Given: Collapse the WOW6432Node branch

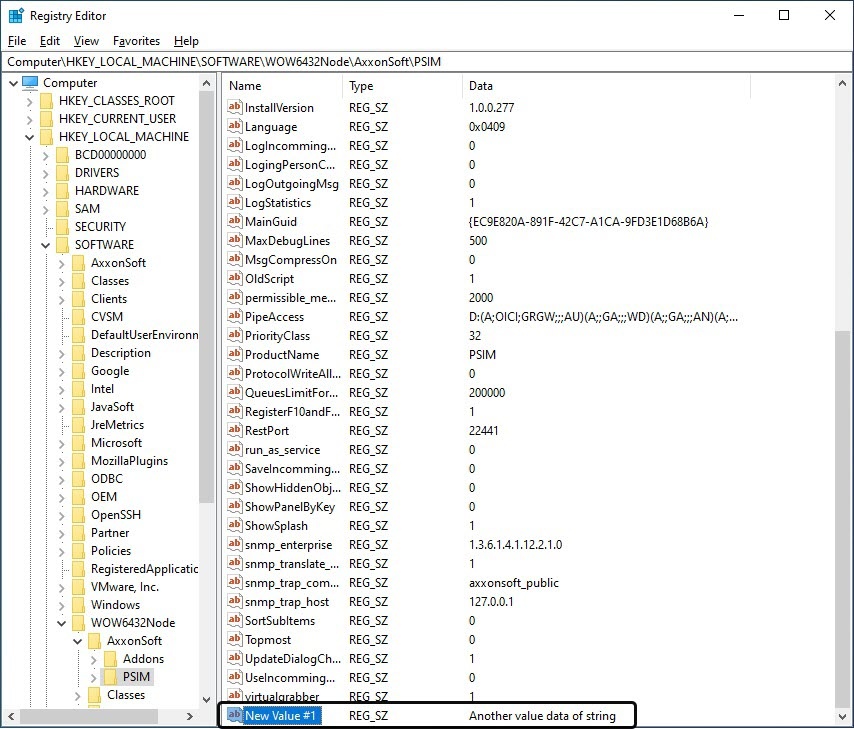Looking at the screenshot, I should 61,623.
